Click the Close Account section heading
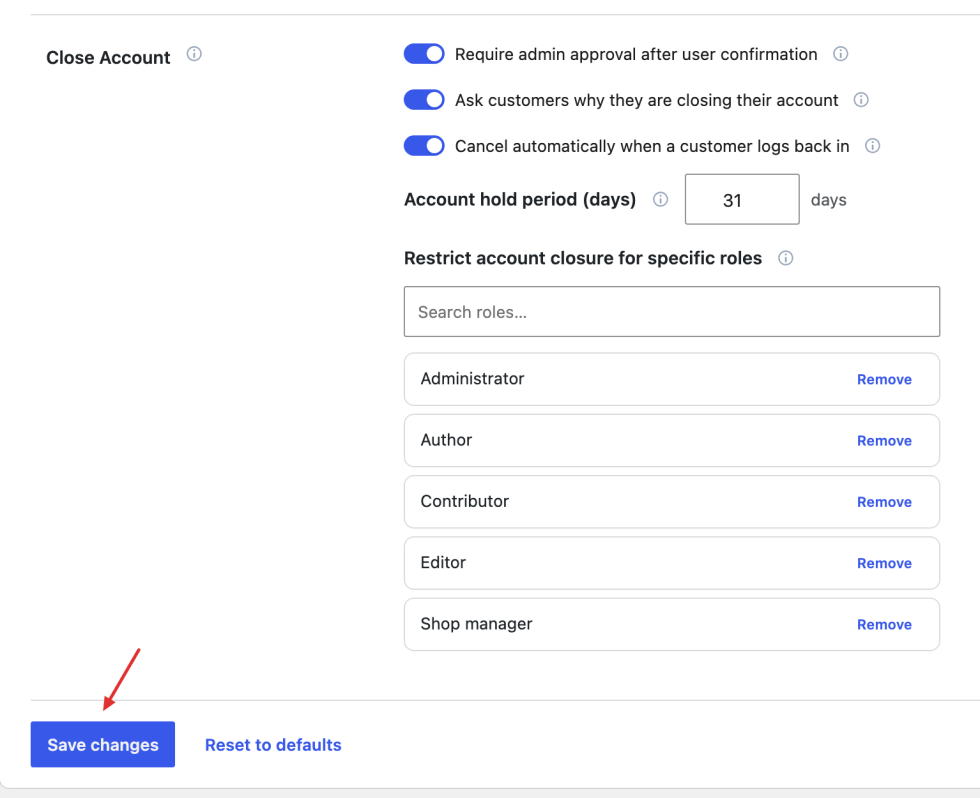980x798 pixels. (108, 57)
